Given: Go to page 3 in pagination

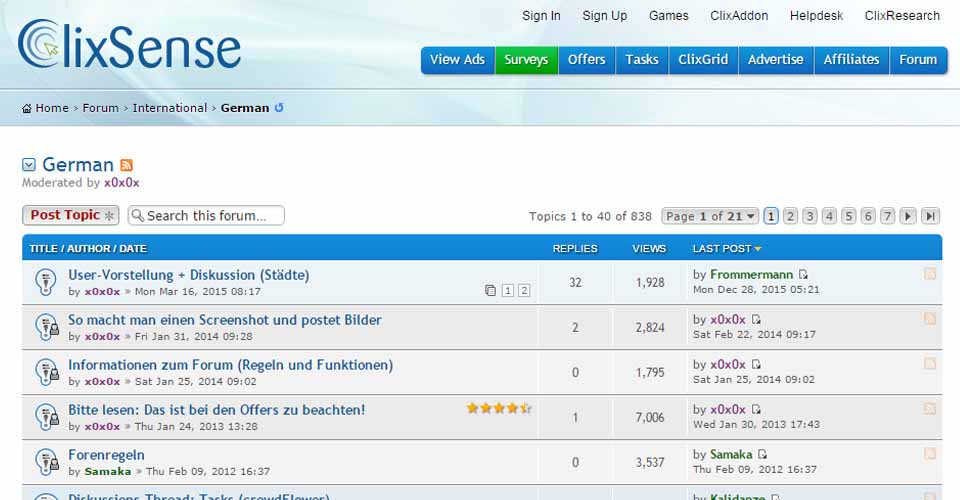Looking at the screenshot, I should click(810, 216).
